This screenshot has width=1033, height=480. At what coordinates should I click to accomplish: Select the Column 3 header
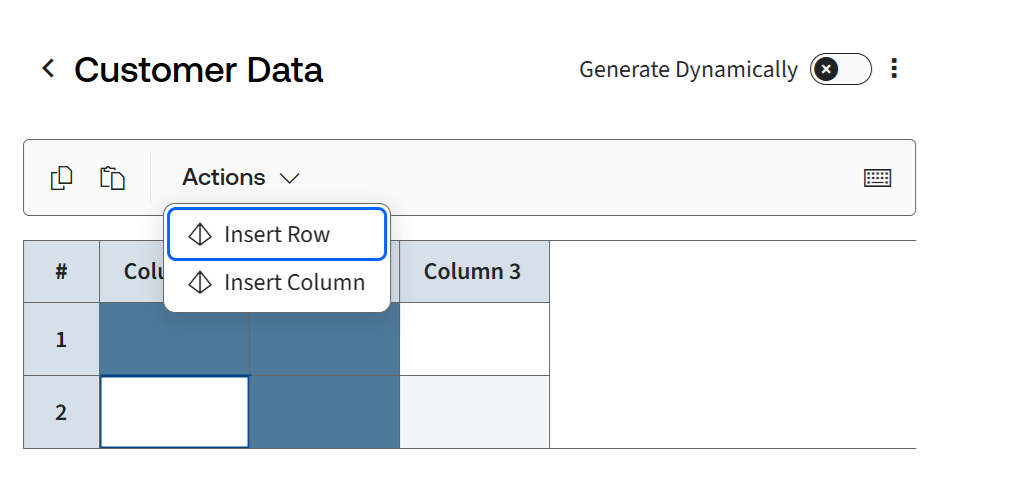coord(474,272)
